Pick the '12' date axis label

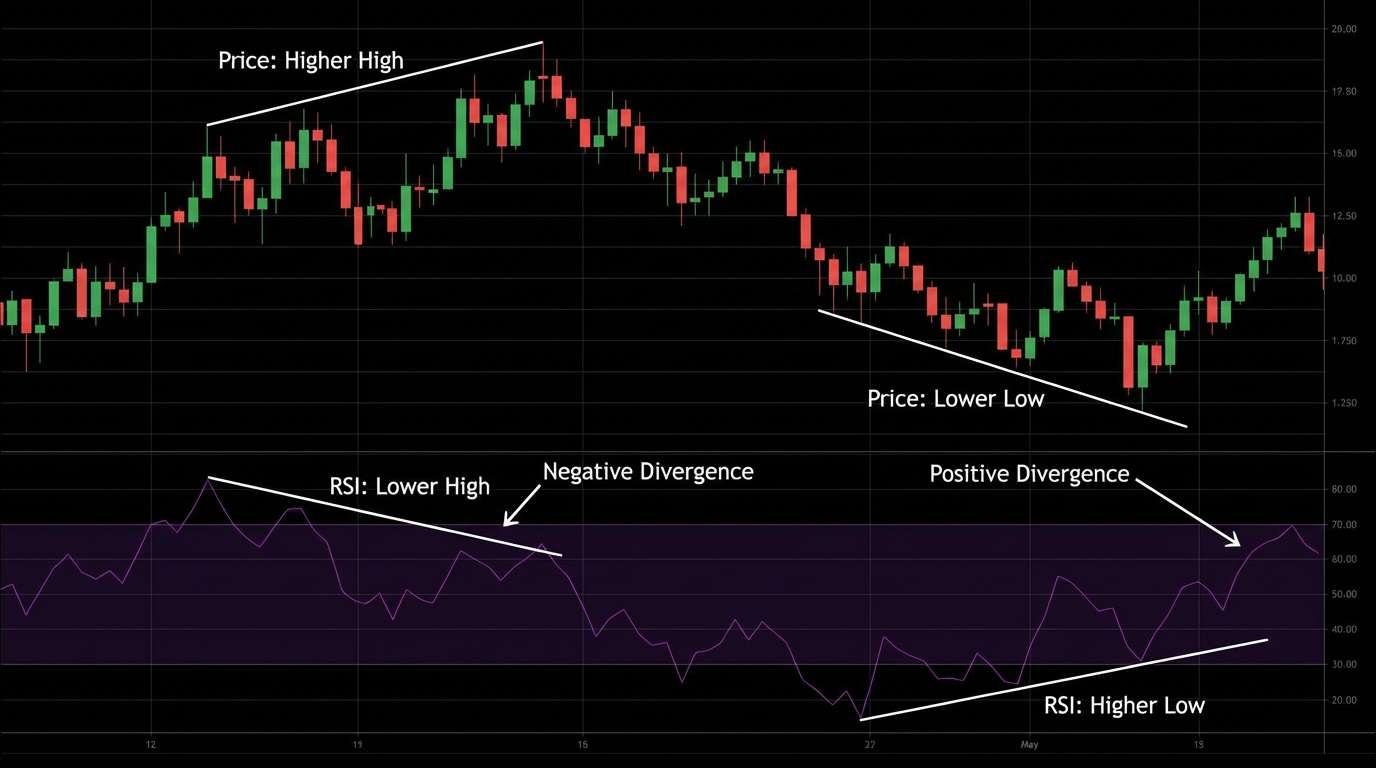[150, 745]
